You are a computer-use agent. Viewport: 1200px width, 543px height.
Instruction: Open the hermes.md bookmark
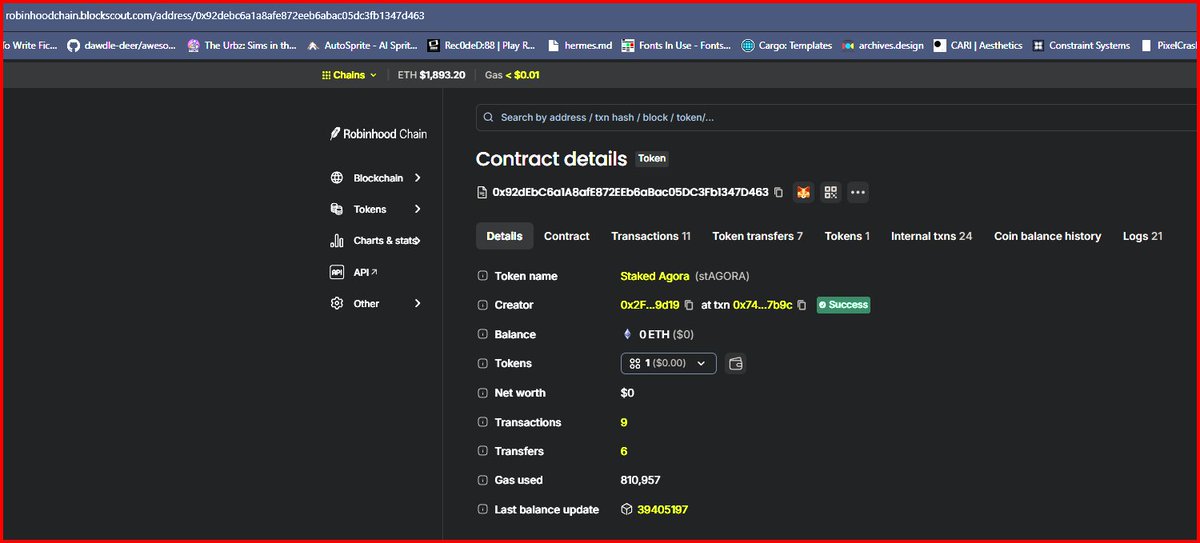pyautogui.click(x=579, y=45)
